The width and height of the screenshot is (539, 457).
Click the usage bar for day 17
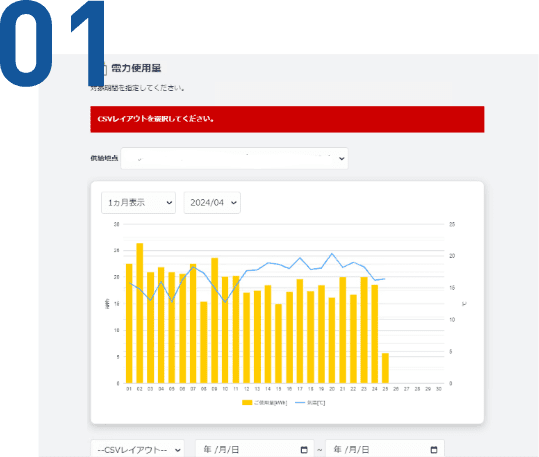pos(300,331)
